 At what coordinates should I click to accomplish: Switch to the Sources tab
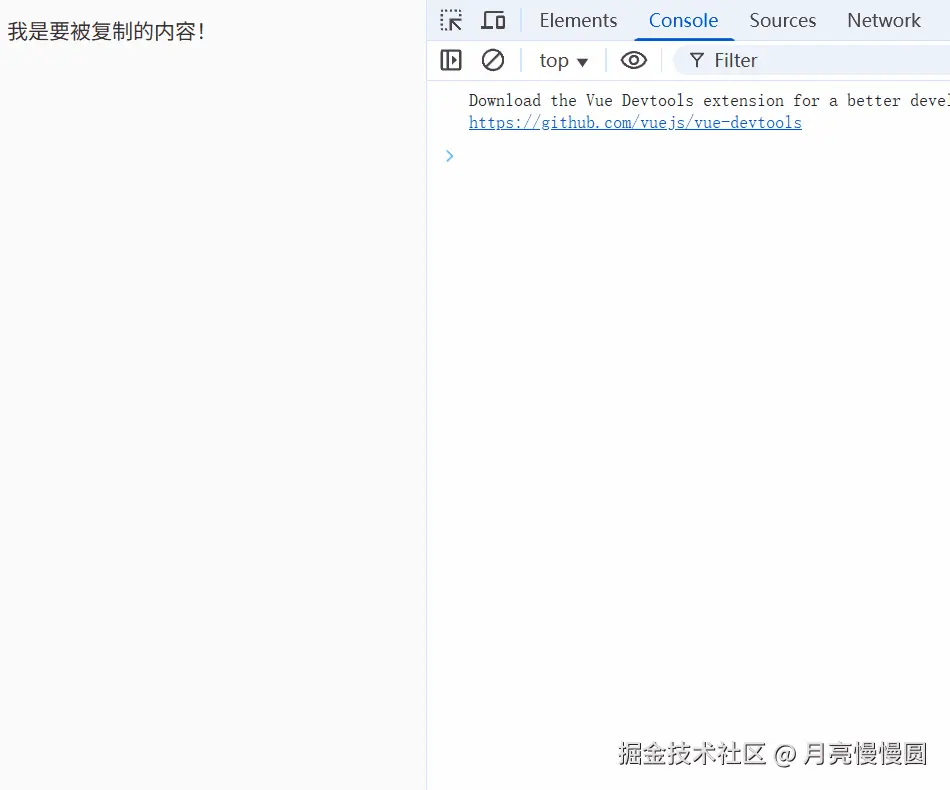[x=781, y=20]
